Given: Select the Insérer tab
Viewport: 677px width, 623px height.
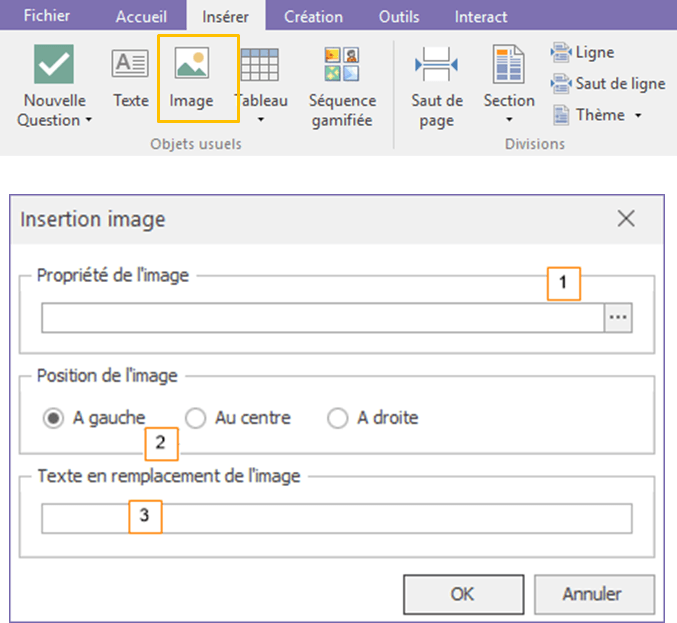Looking at the screenshot, I should 225,16.
